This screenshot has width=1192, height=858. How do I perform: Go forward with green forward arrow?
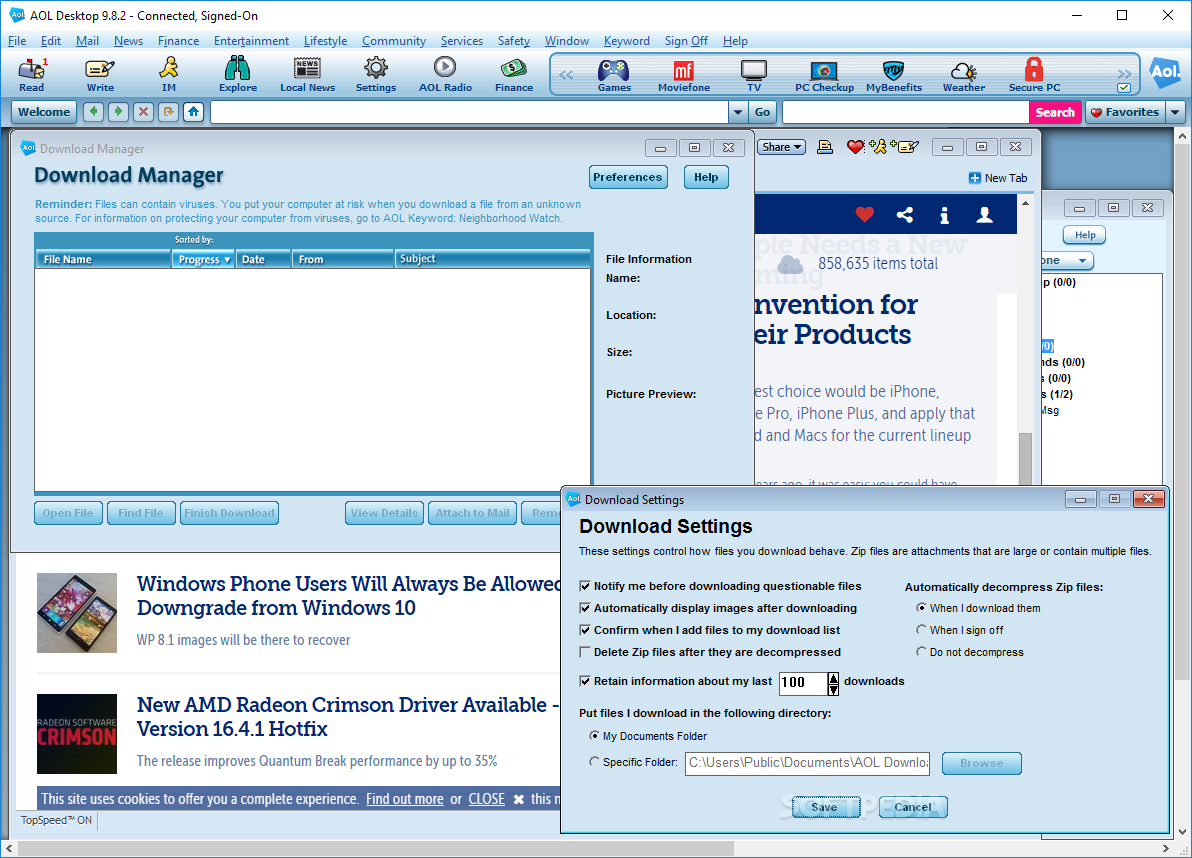(x=118, y=112)
